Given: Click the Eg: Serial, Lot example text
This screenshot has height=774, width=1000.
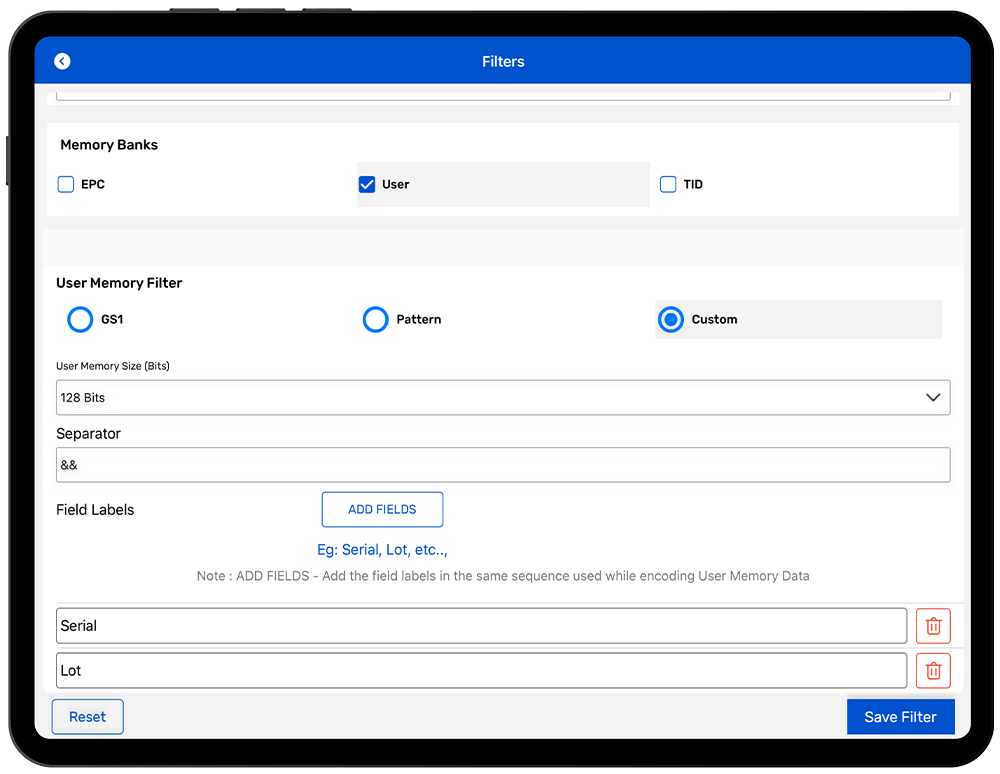Looking at the screenshot, I should 382,550.
